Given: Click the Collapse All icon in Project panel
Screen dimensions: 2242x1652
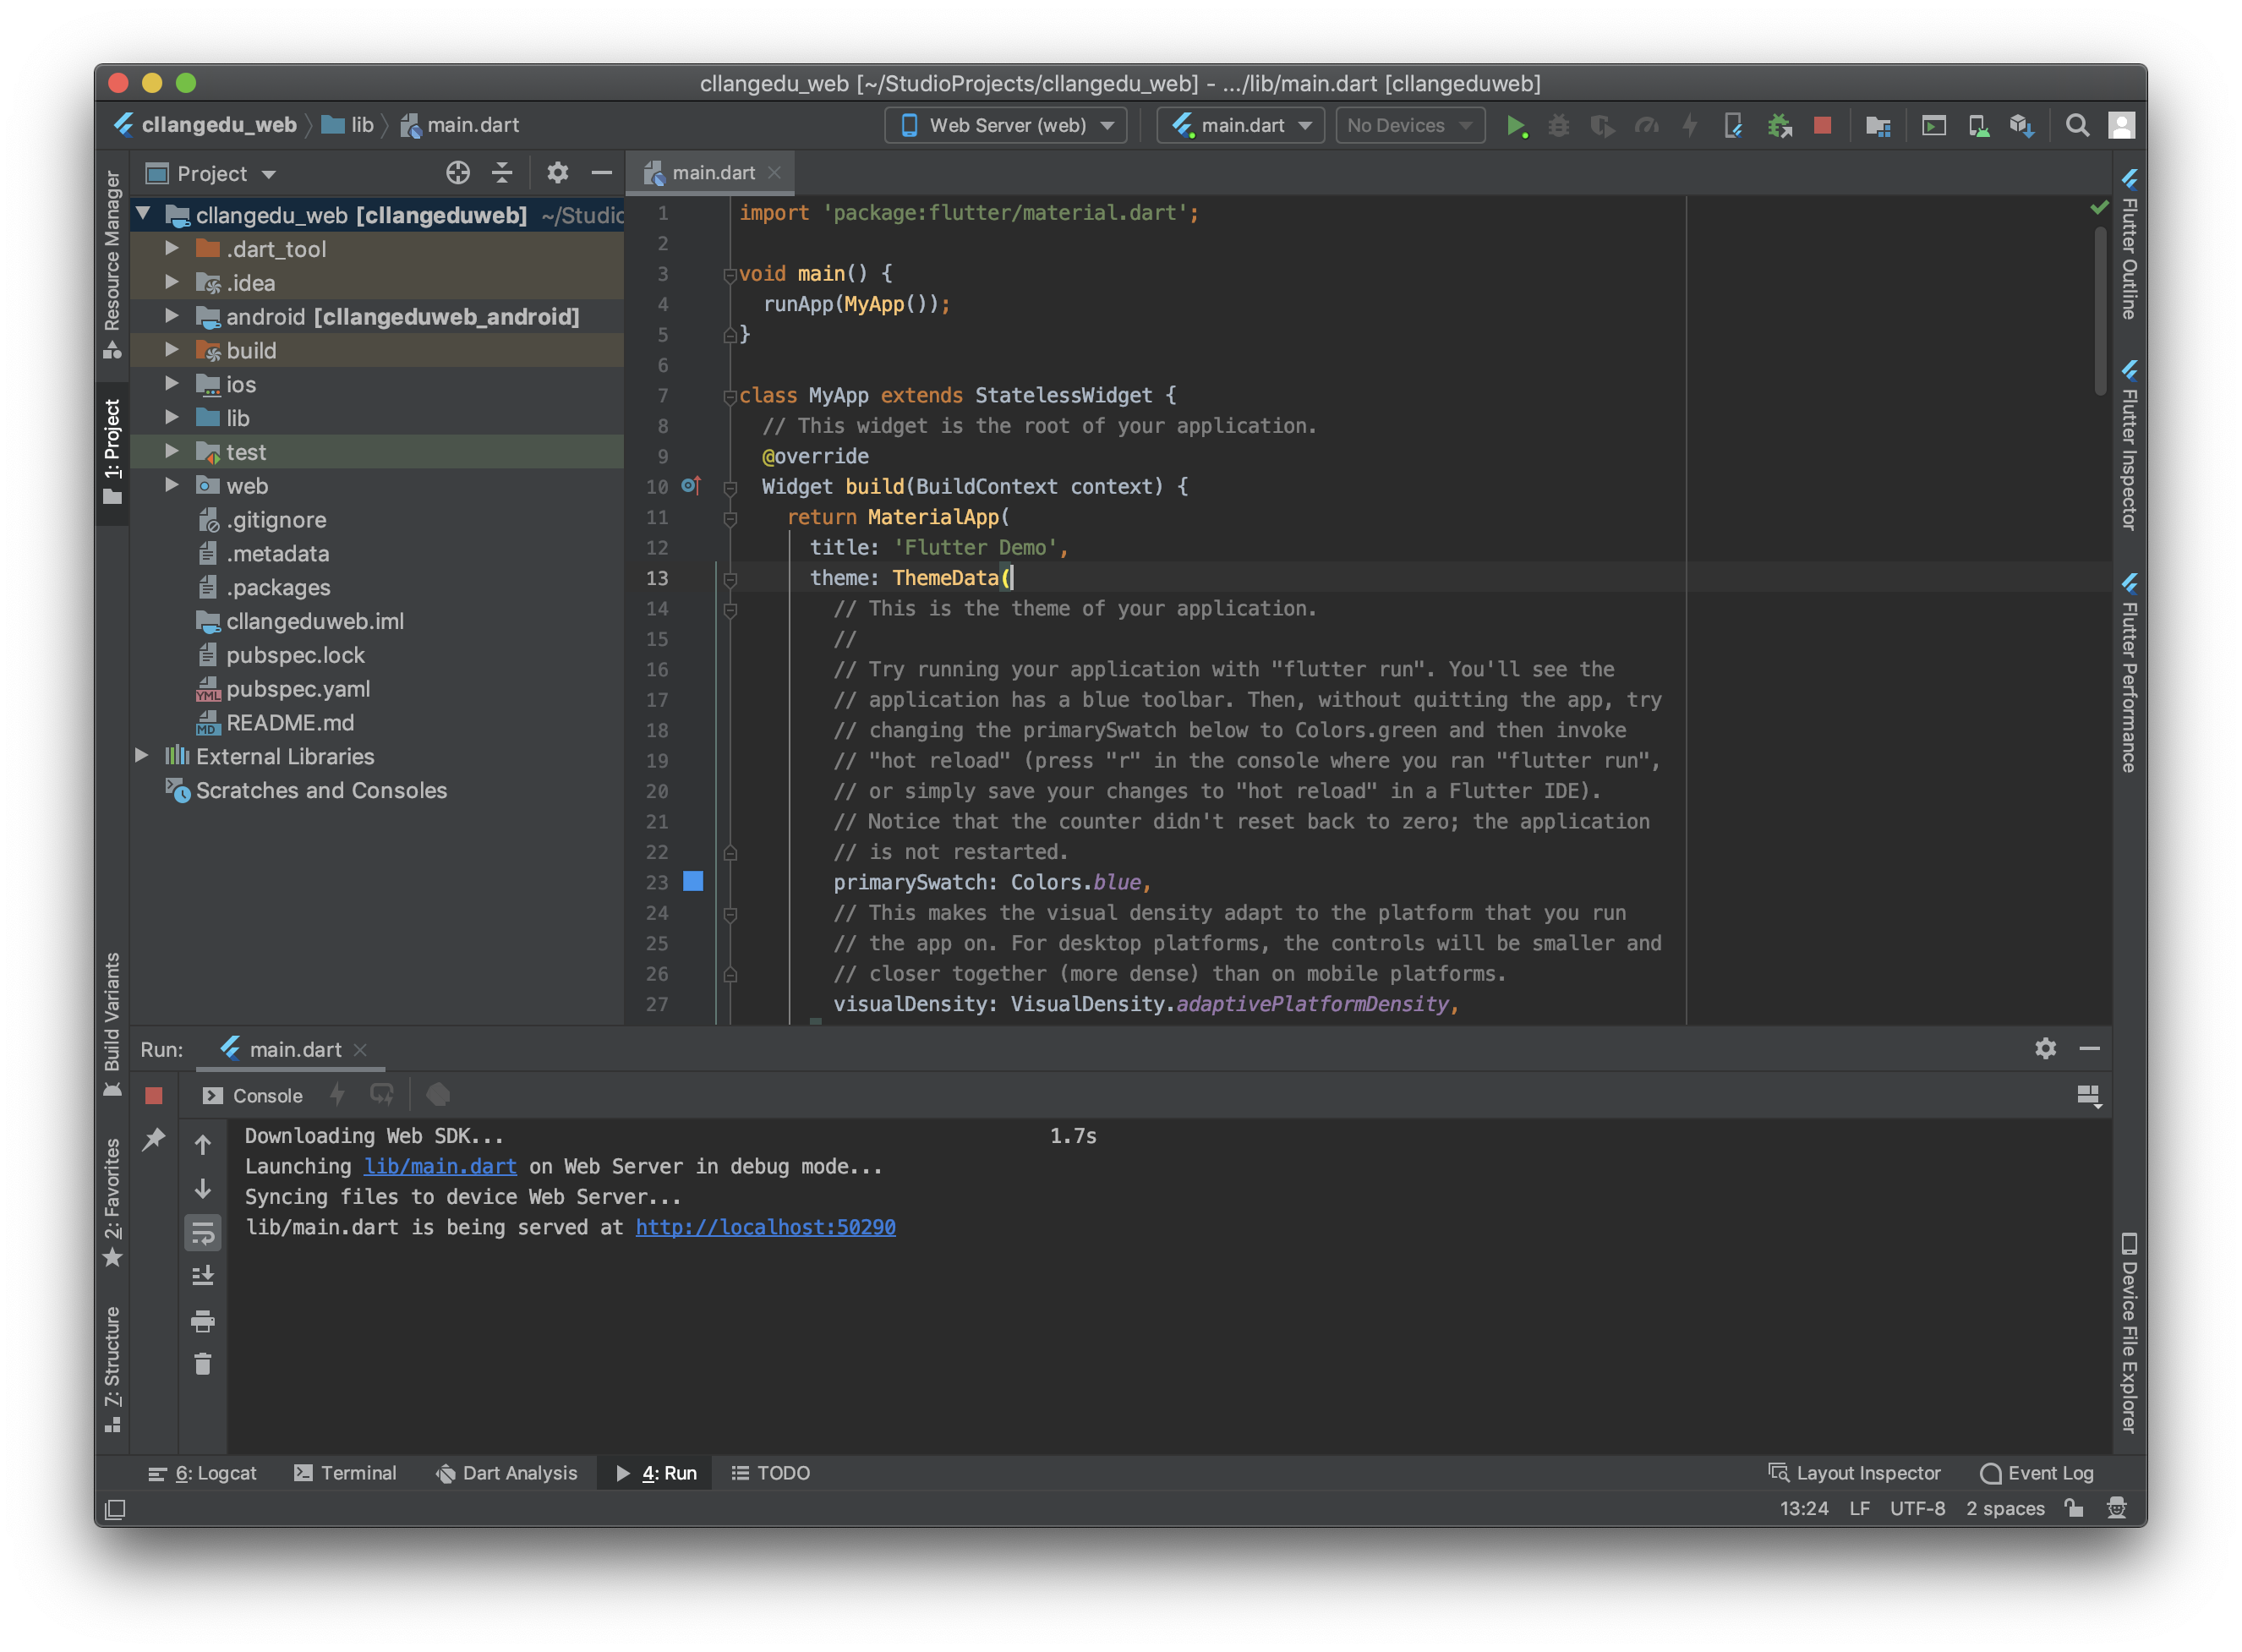Looking at the screenshot, I should [x=502, y=173].
